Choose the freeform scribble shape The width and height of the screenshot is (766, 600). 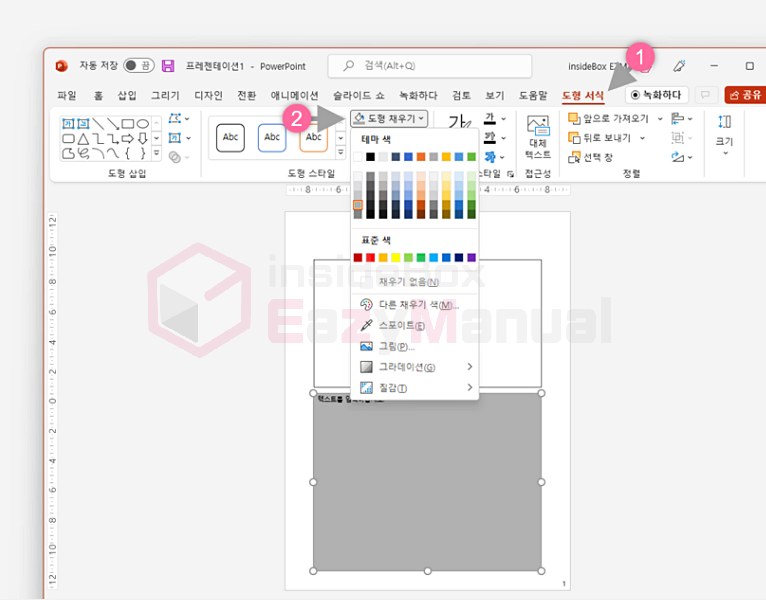[x=84, y=153]
